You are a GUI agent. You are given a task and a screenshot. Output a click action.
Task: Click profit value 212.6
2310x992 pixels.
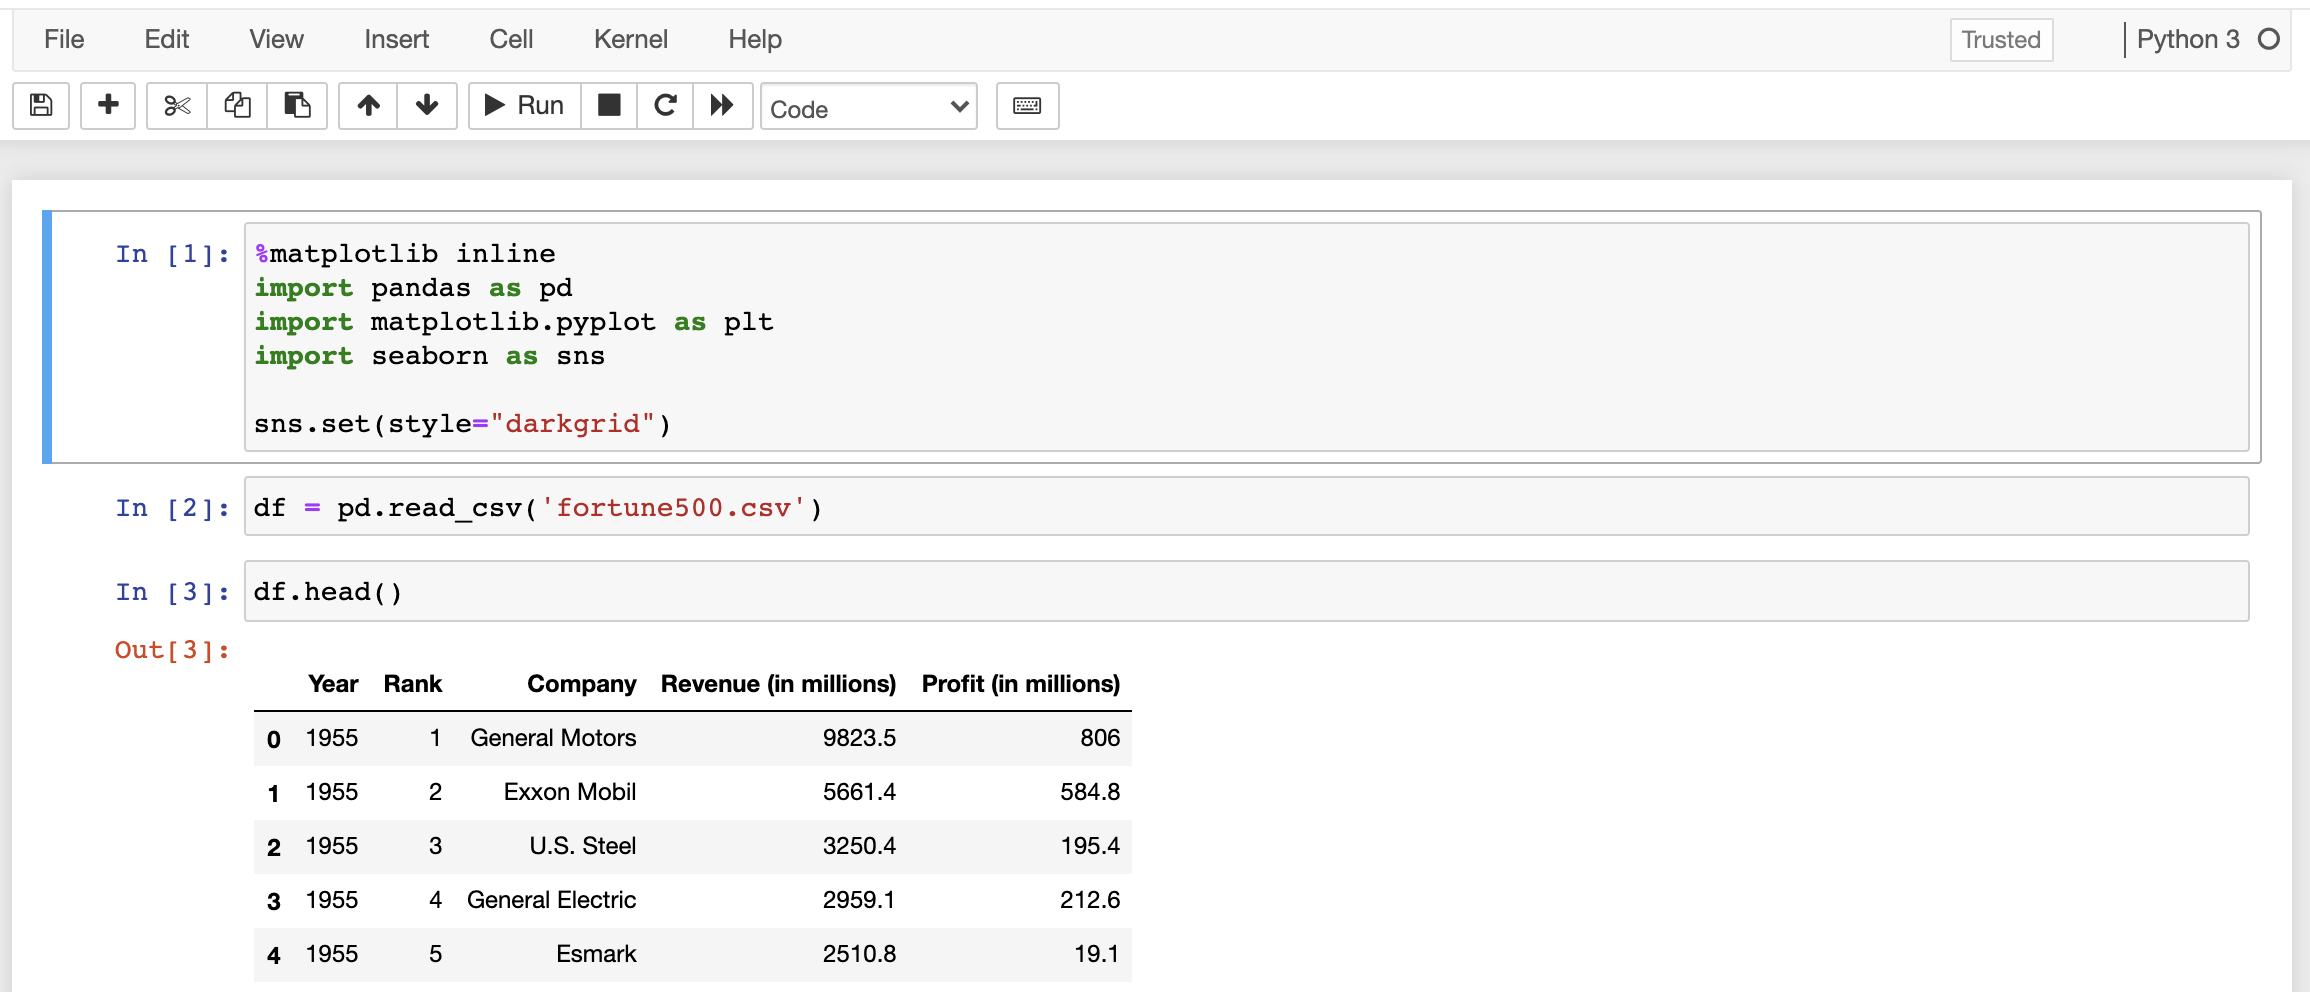point(1090,900)
